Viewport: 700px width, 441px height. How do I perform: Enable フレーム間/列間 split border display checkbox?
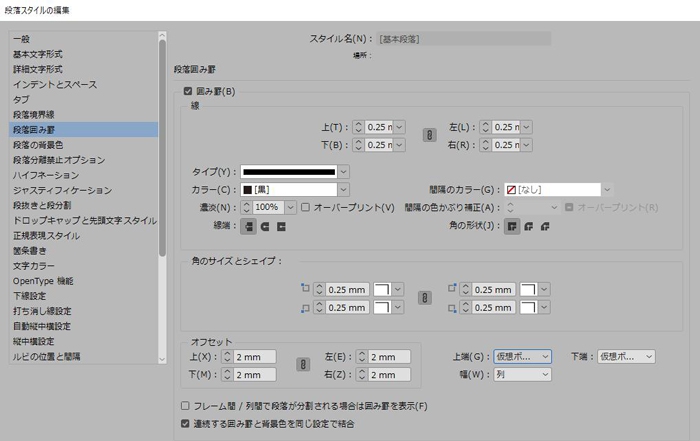point(185,406)
